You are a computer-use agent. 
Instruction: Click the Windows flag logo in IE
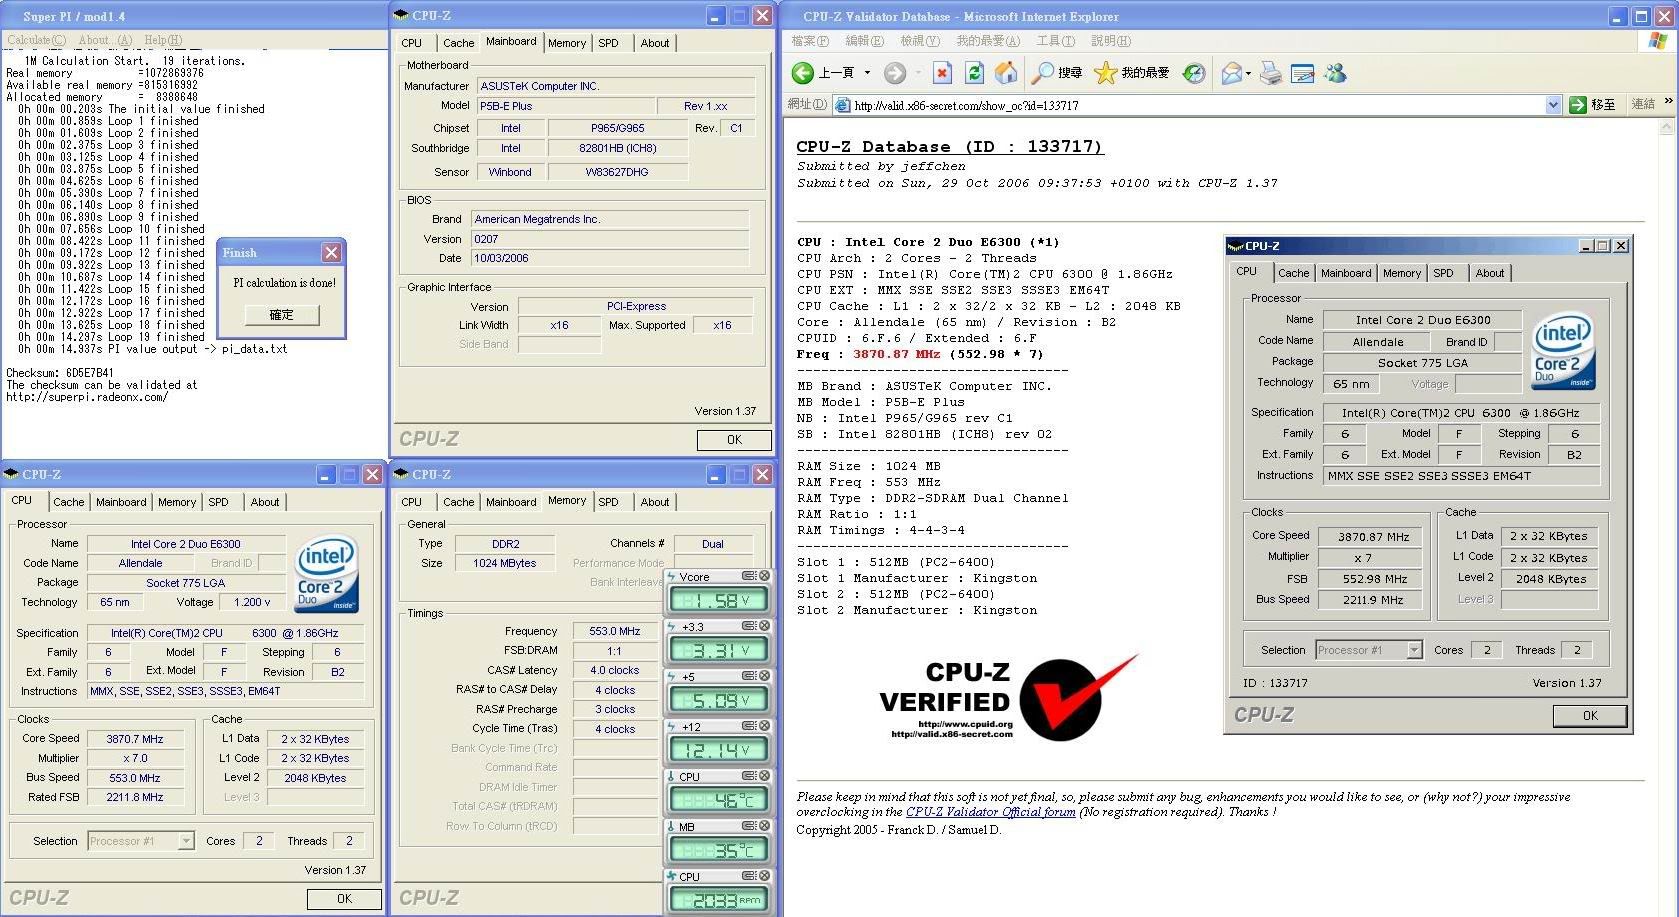click(1658, 41)
